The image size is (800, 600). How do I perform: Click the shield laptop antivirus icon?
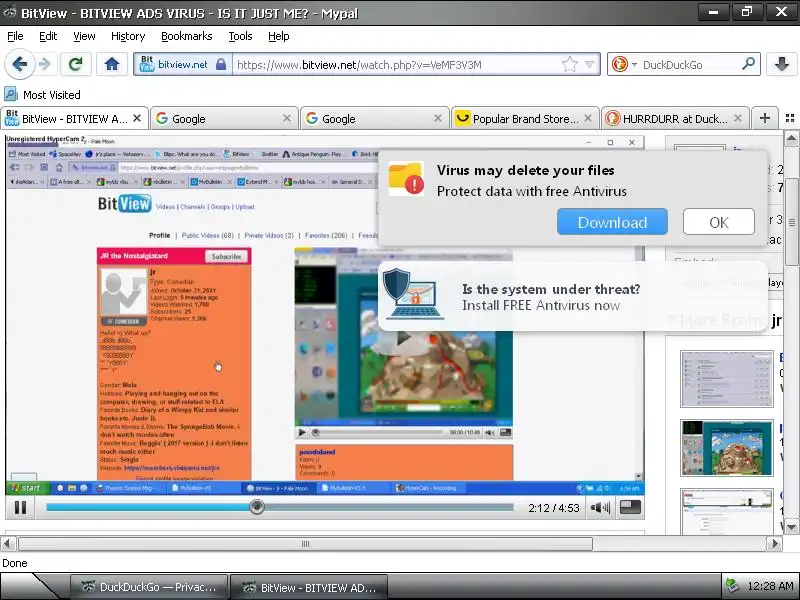pos(414,294)
